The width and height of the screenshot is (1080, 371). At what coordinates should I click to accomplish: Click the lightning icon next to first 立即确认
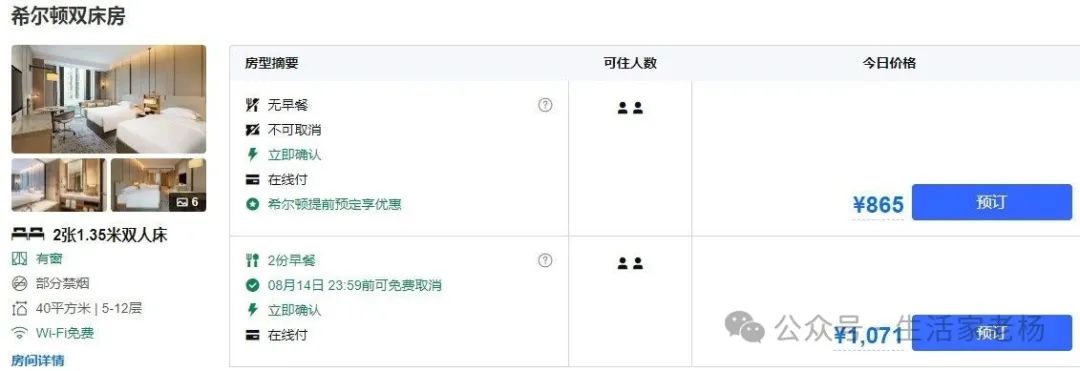pos(253,155)
